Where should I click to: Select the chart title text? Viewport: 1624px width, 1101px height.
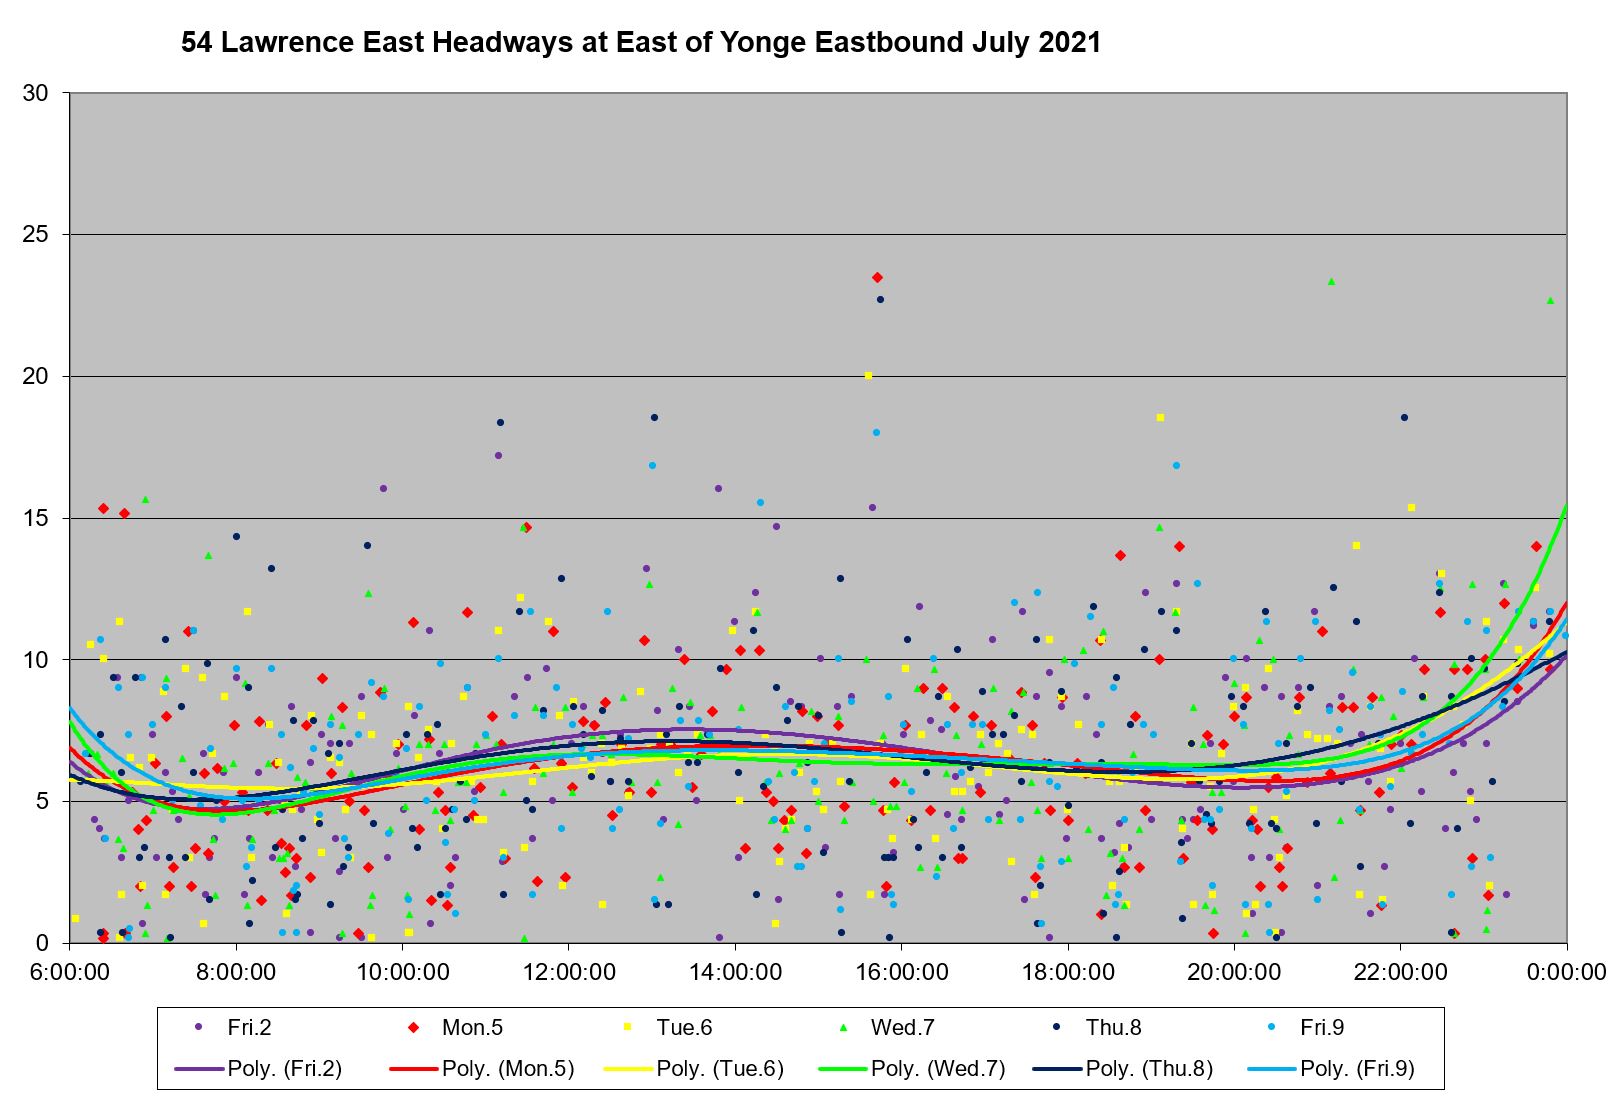click(640, 43)
